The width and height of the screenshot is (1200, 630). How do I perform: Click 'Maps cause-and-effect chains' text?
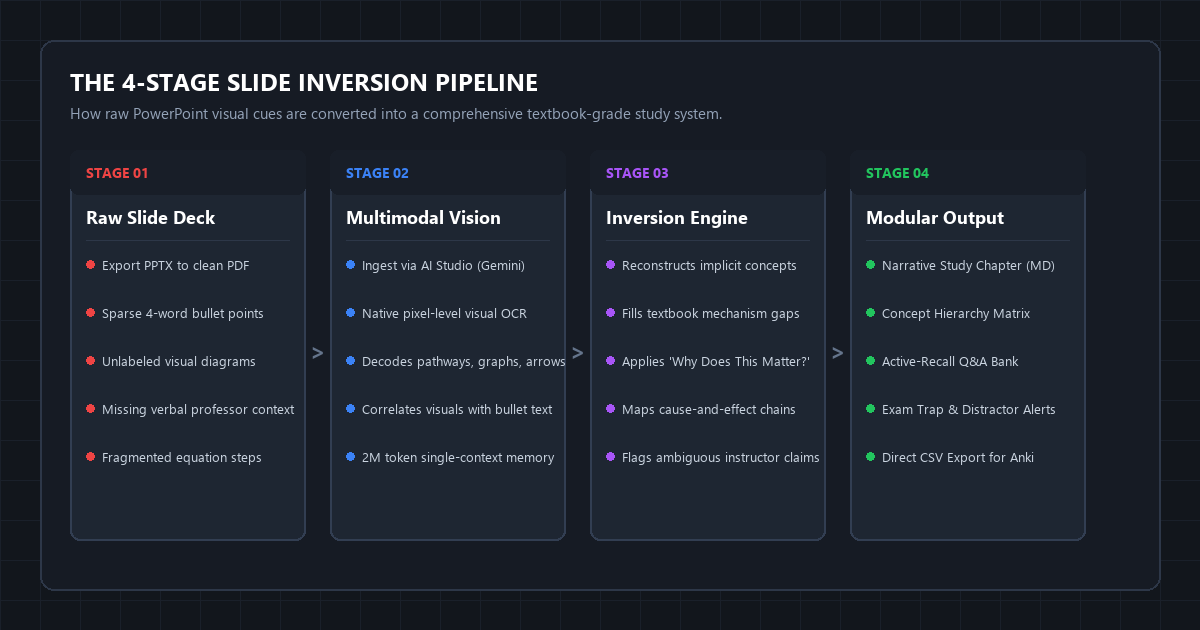[709, 410]
